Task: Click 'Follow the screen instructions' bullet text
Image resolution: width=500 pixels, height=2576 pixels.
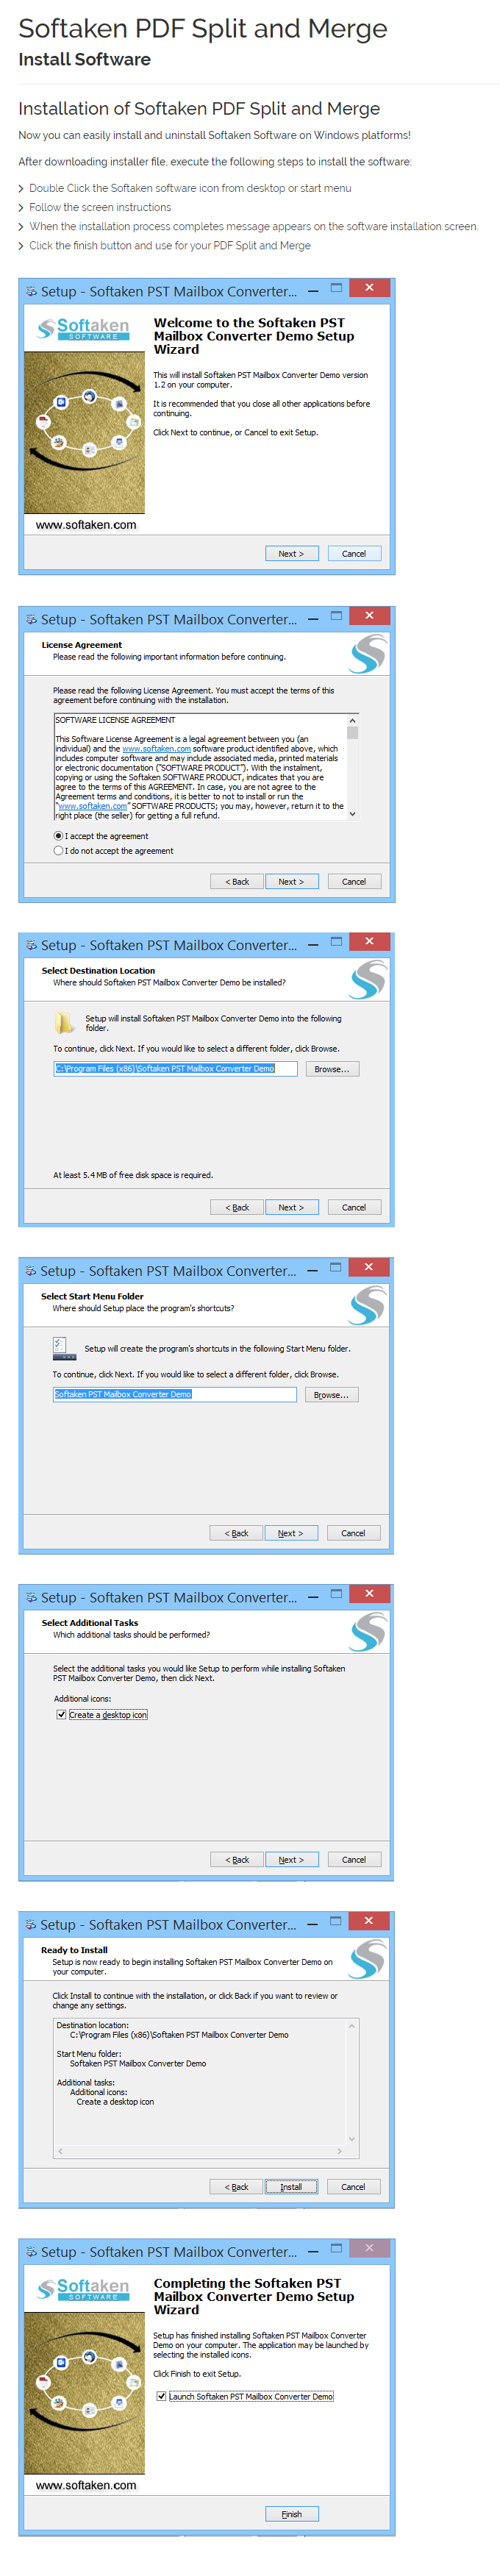Action: click(100, 207)
